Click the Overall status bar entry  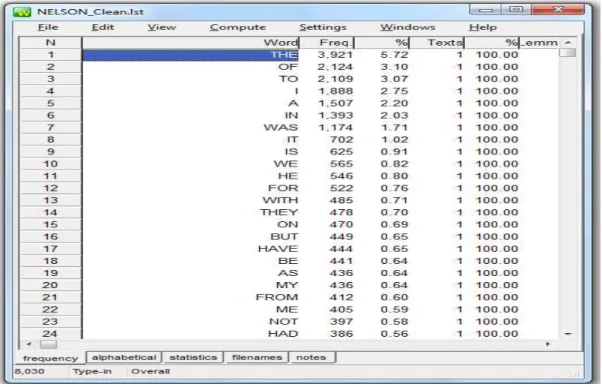pos(150,372)
